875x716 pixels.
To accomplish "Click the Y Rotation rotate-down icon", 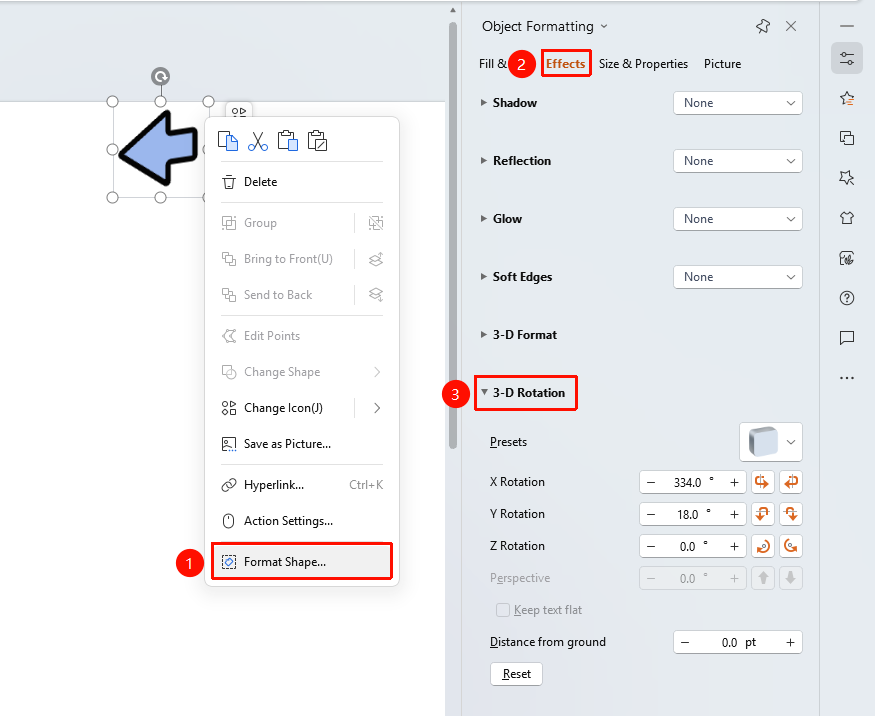I will pos(791,514).
